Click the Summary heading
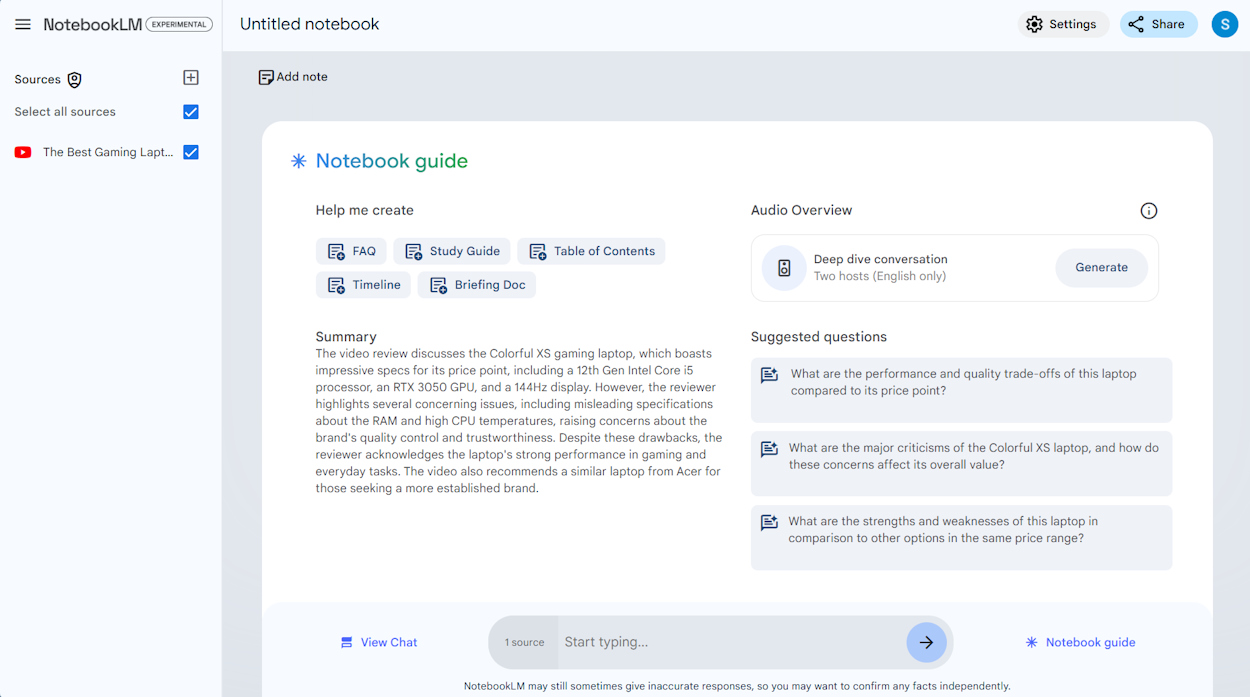 pos(346,337)
